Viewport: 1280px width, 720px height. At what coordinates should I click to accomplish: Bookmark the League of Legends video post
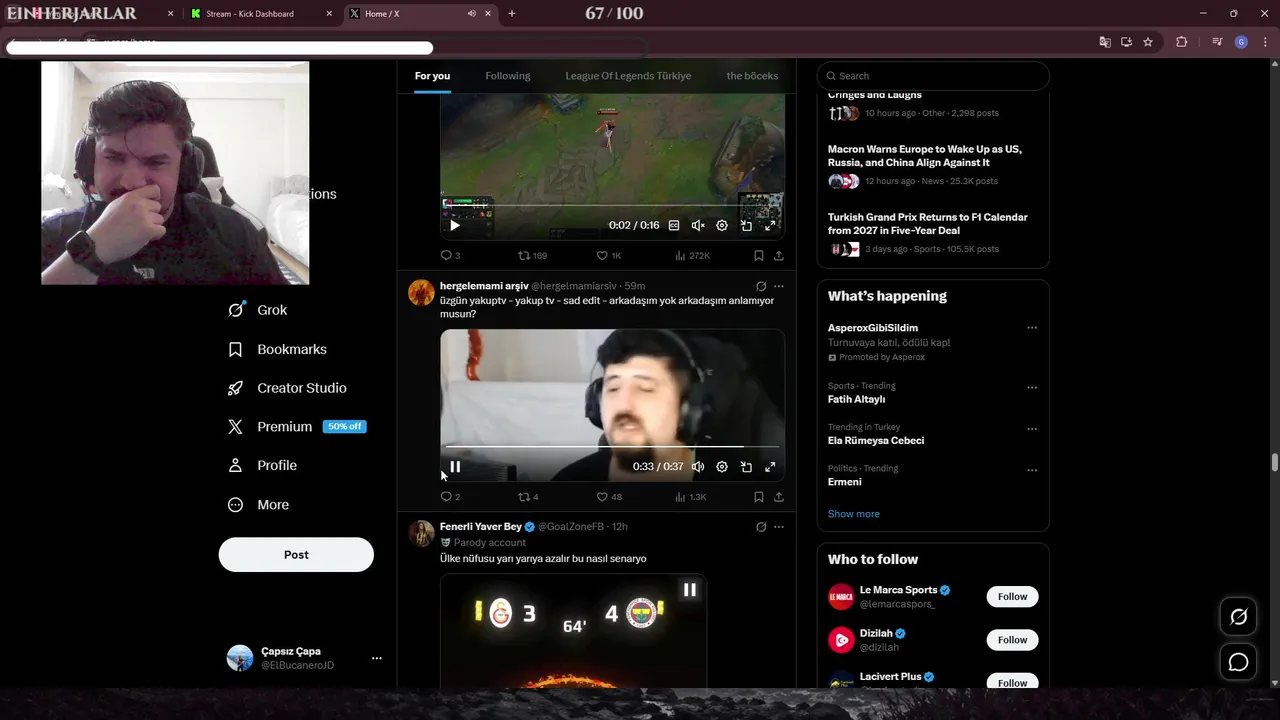tap(759, 256)
